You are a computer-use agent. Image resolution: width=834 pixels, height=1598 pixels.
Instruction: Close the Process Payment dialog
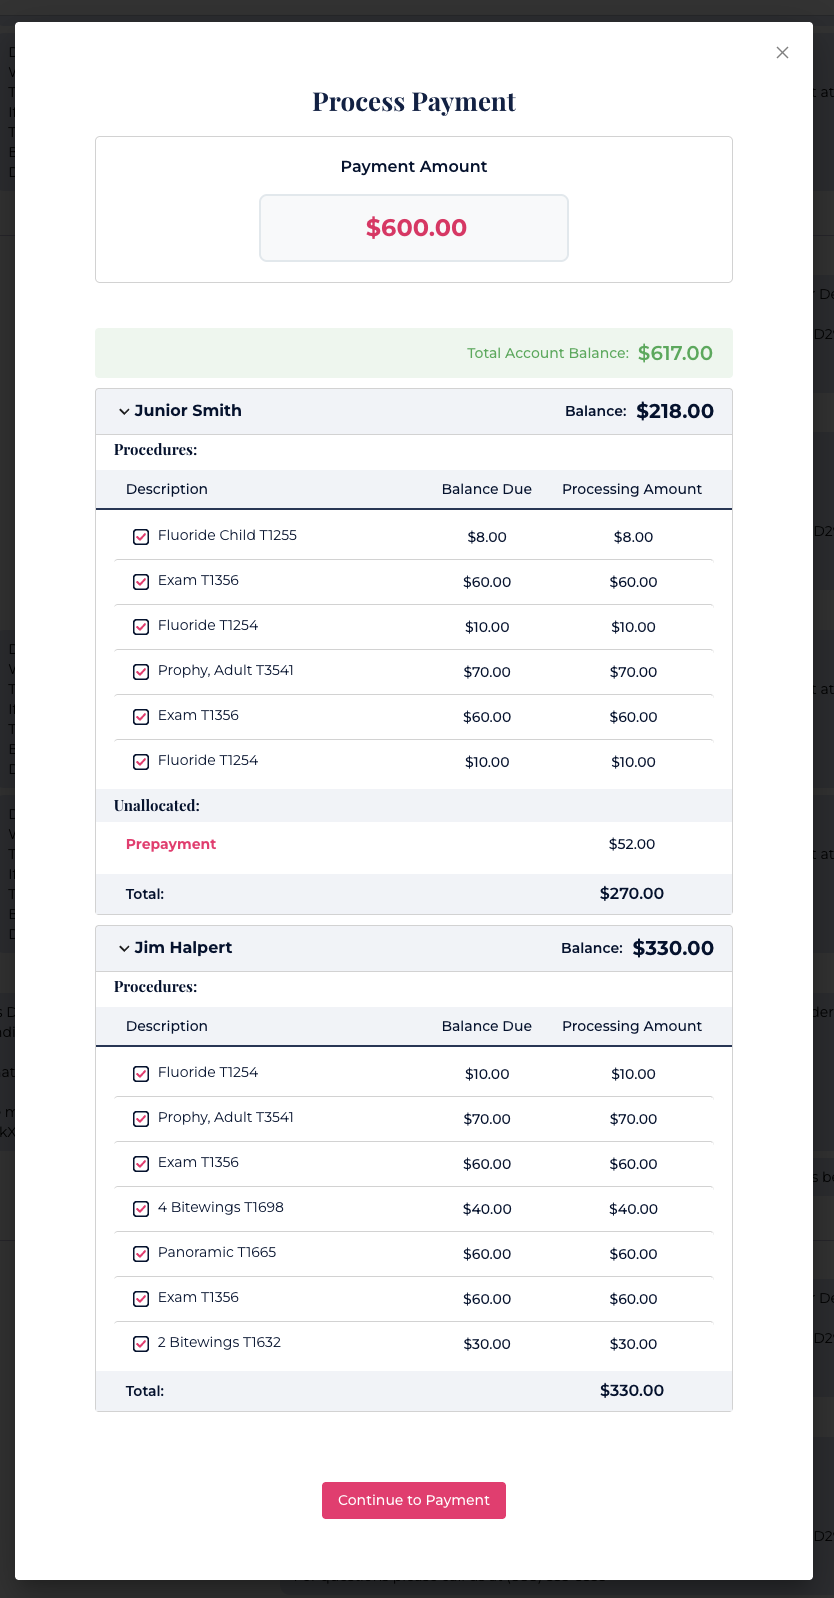[x=782, y=53]
